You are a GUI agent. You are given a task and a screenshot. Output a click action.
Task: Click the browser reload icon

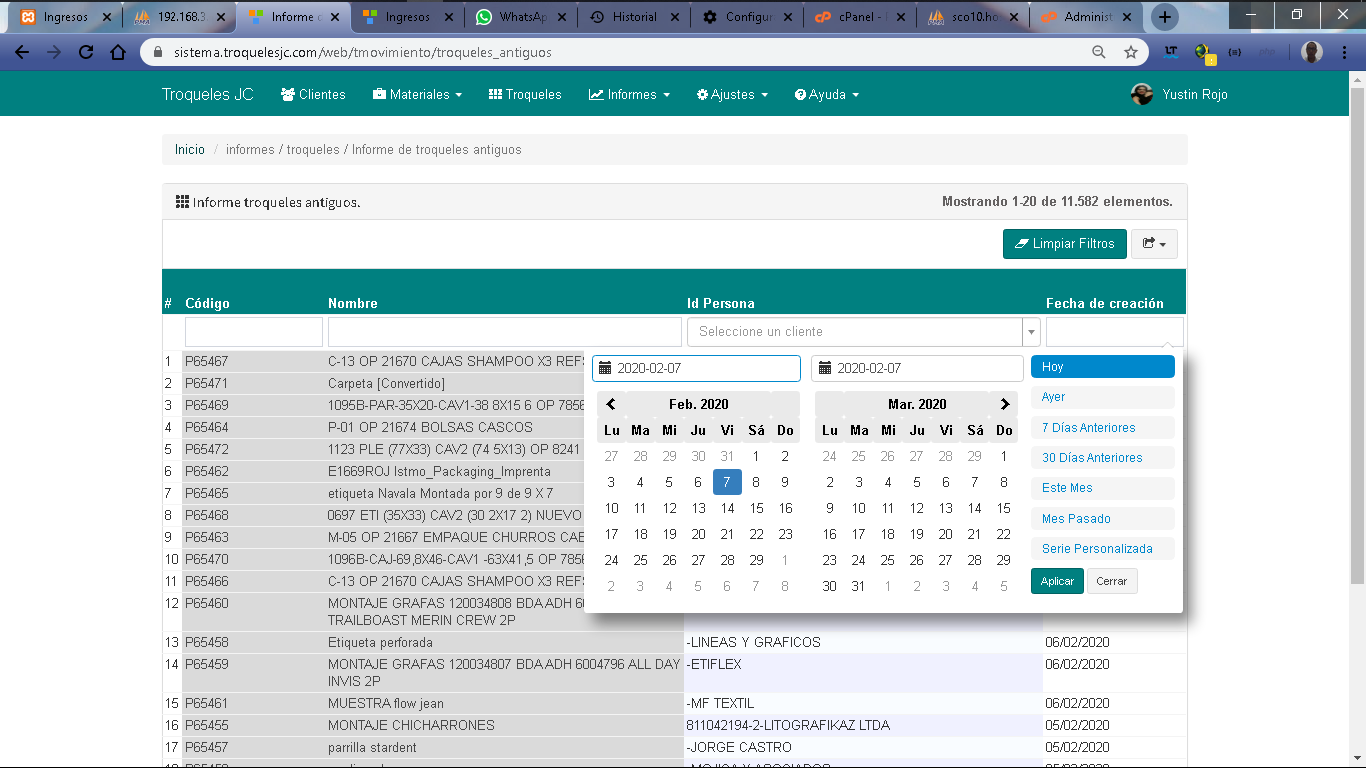click(86, 52)
